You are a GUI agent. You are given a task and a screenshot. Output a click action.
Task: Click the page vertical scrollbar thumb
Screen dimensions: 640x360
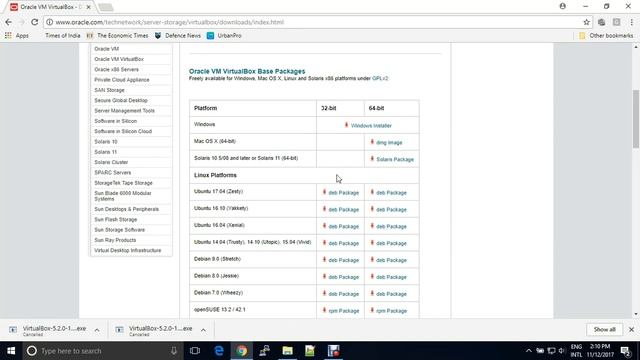pyautogui.click(x=636, y=118)
